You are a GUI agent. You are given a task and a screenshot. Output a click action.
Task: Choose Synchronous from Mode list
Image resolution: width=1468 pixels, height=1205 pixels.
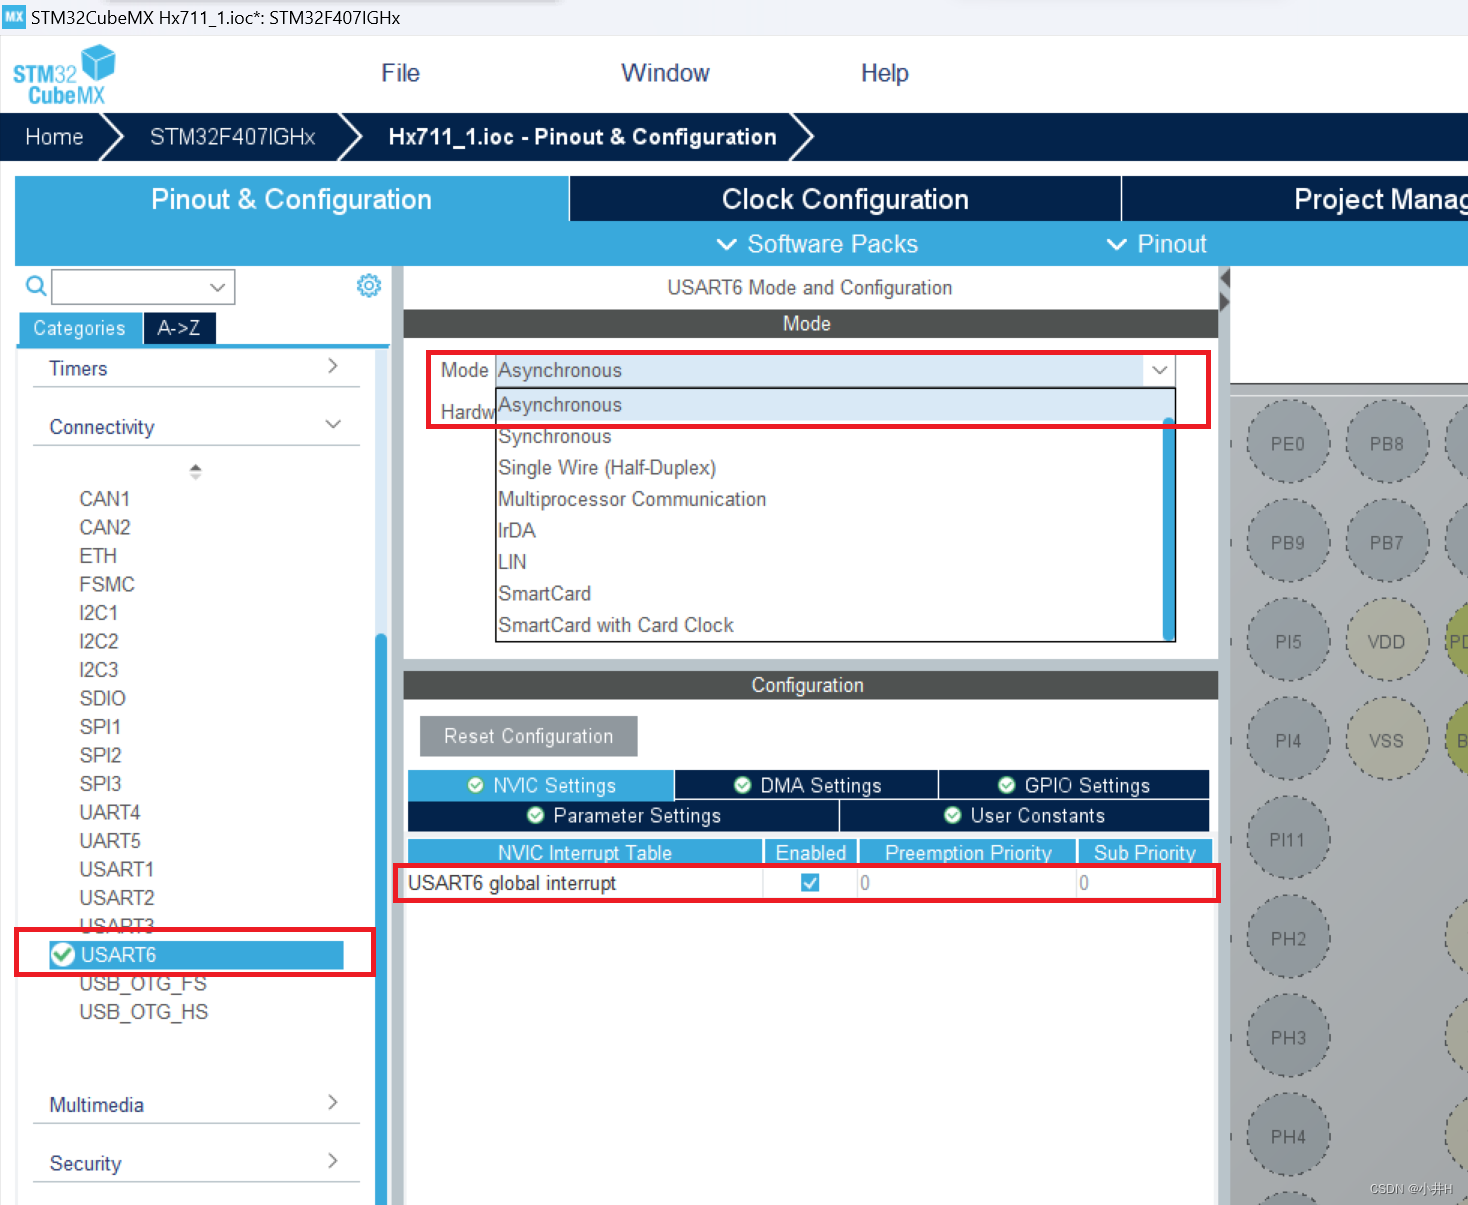830,436
